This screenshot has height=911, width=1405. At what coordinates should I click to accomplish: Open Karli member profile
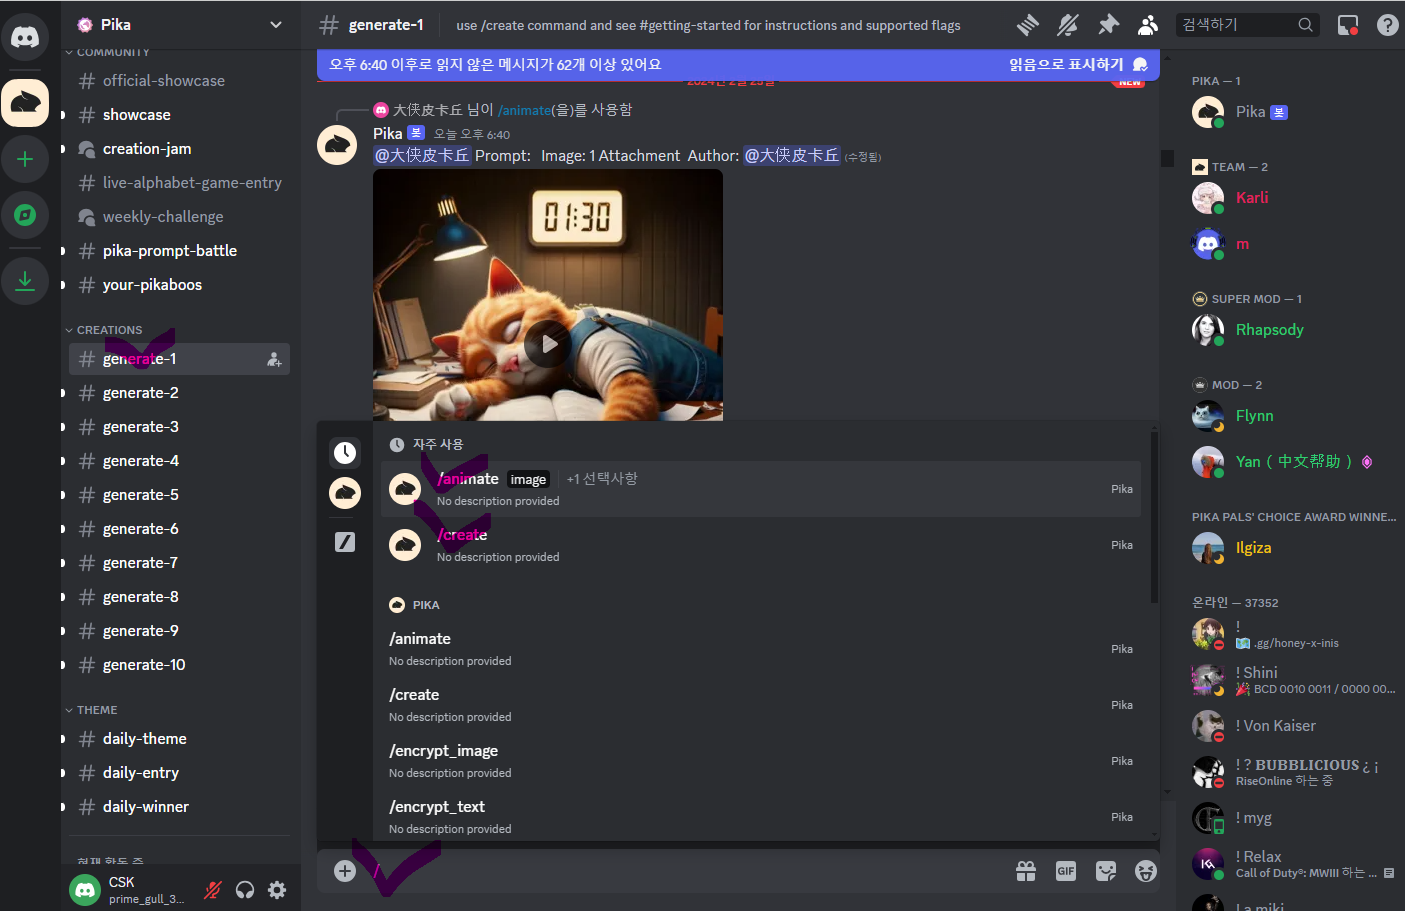(1292, 198)
